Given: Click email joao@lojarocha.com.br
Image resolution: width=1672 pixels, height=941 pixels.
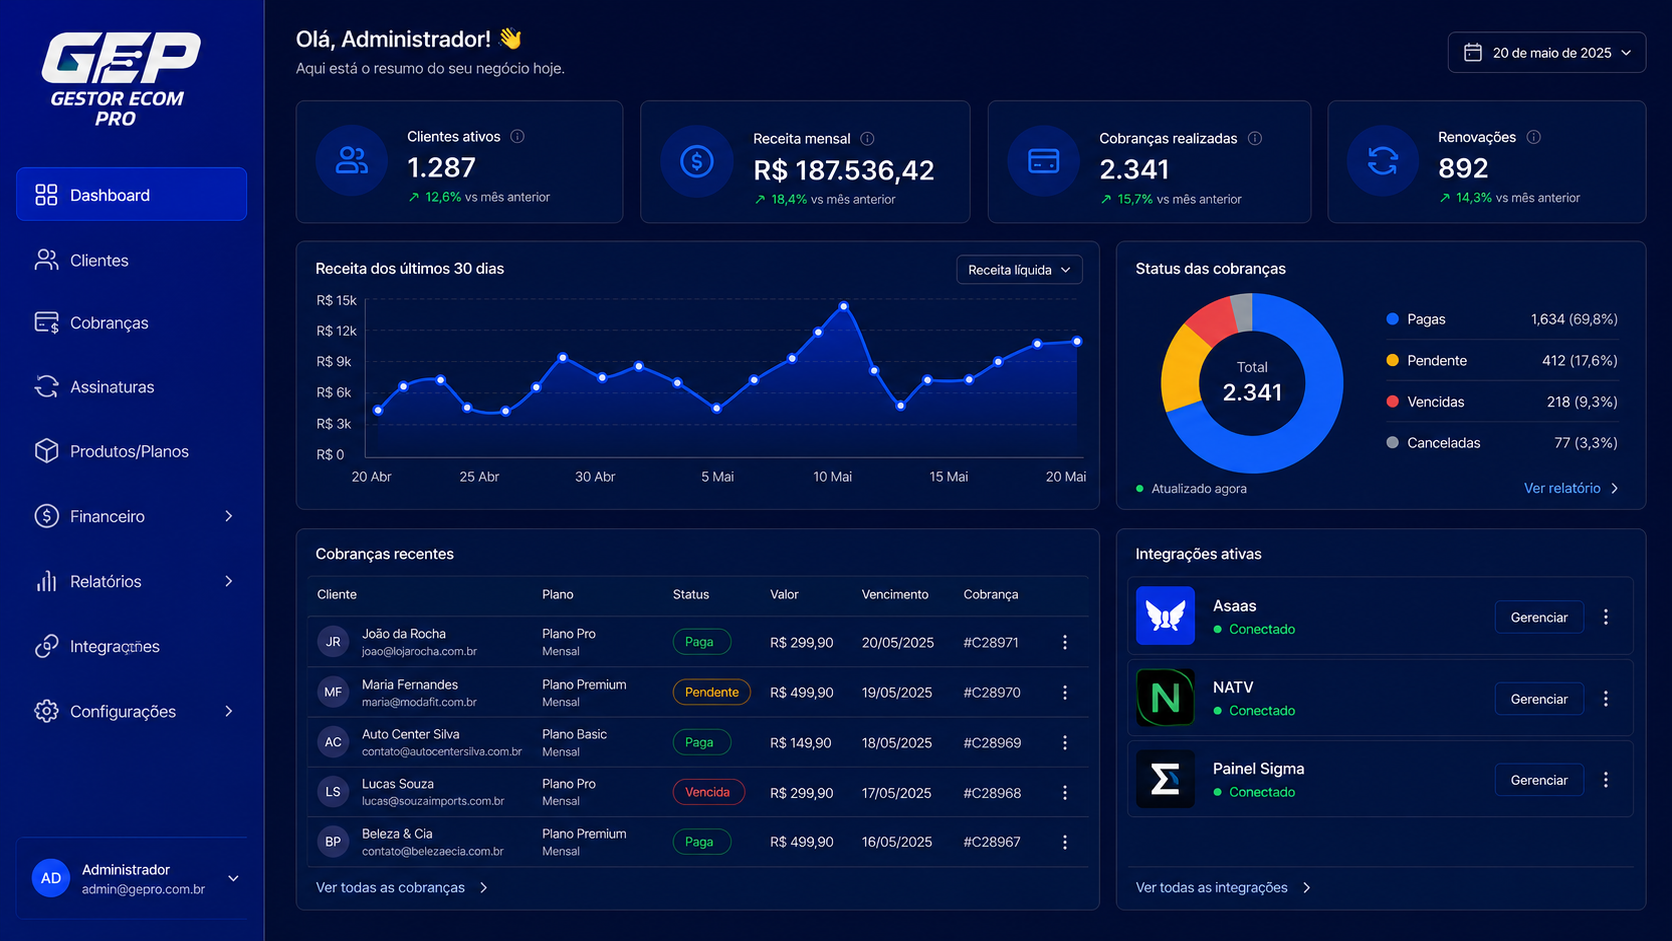Looking at the screenshot, I should pos(419,651).
